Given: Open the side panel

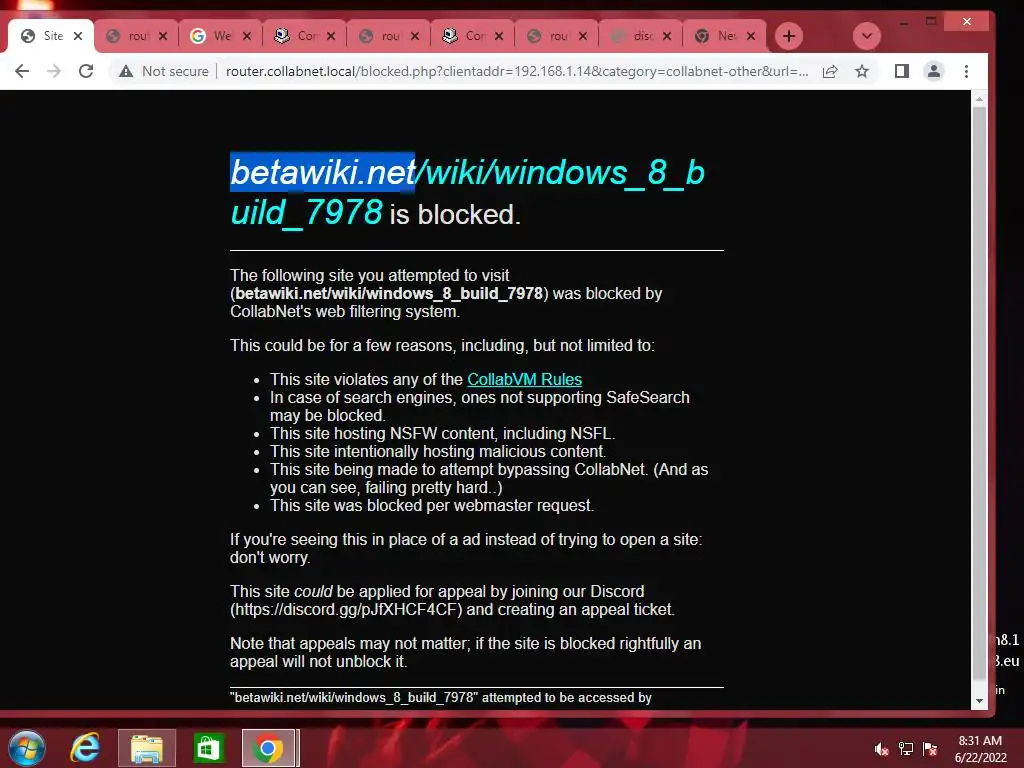Looking at the screenshot, I should click(x=902, y=71).
